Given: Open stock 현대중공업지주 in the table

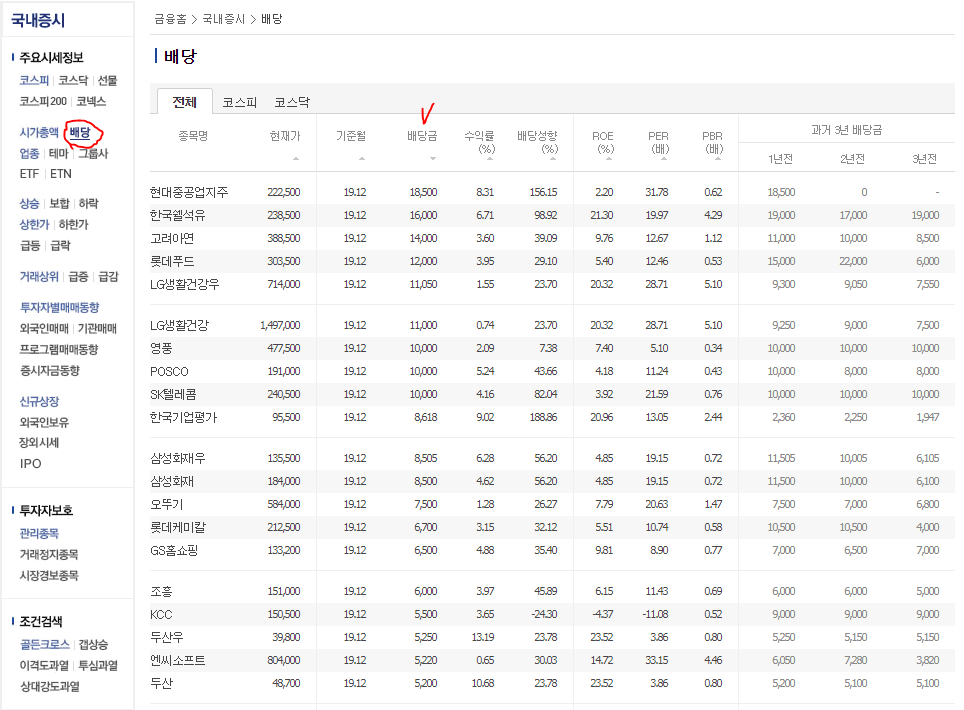Looking at the screenshot, I should (189, 192).
